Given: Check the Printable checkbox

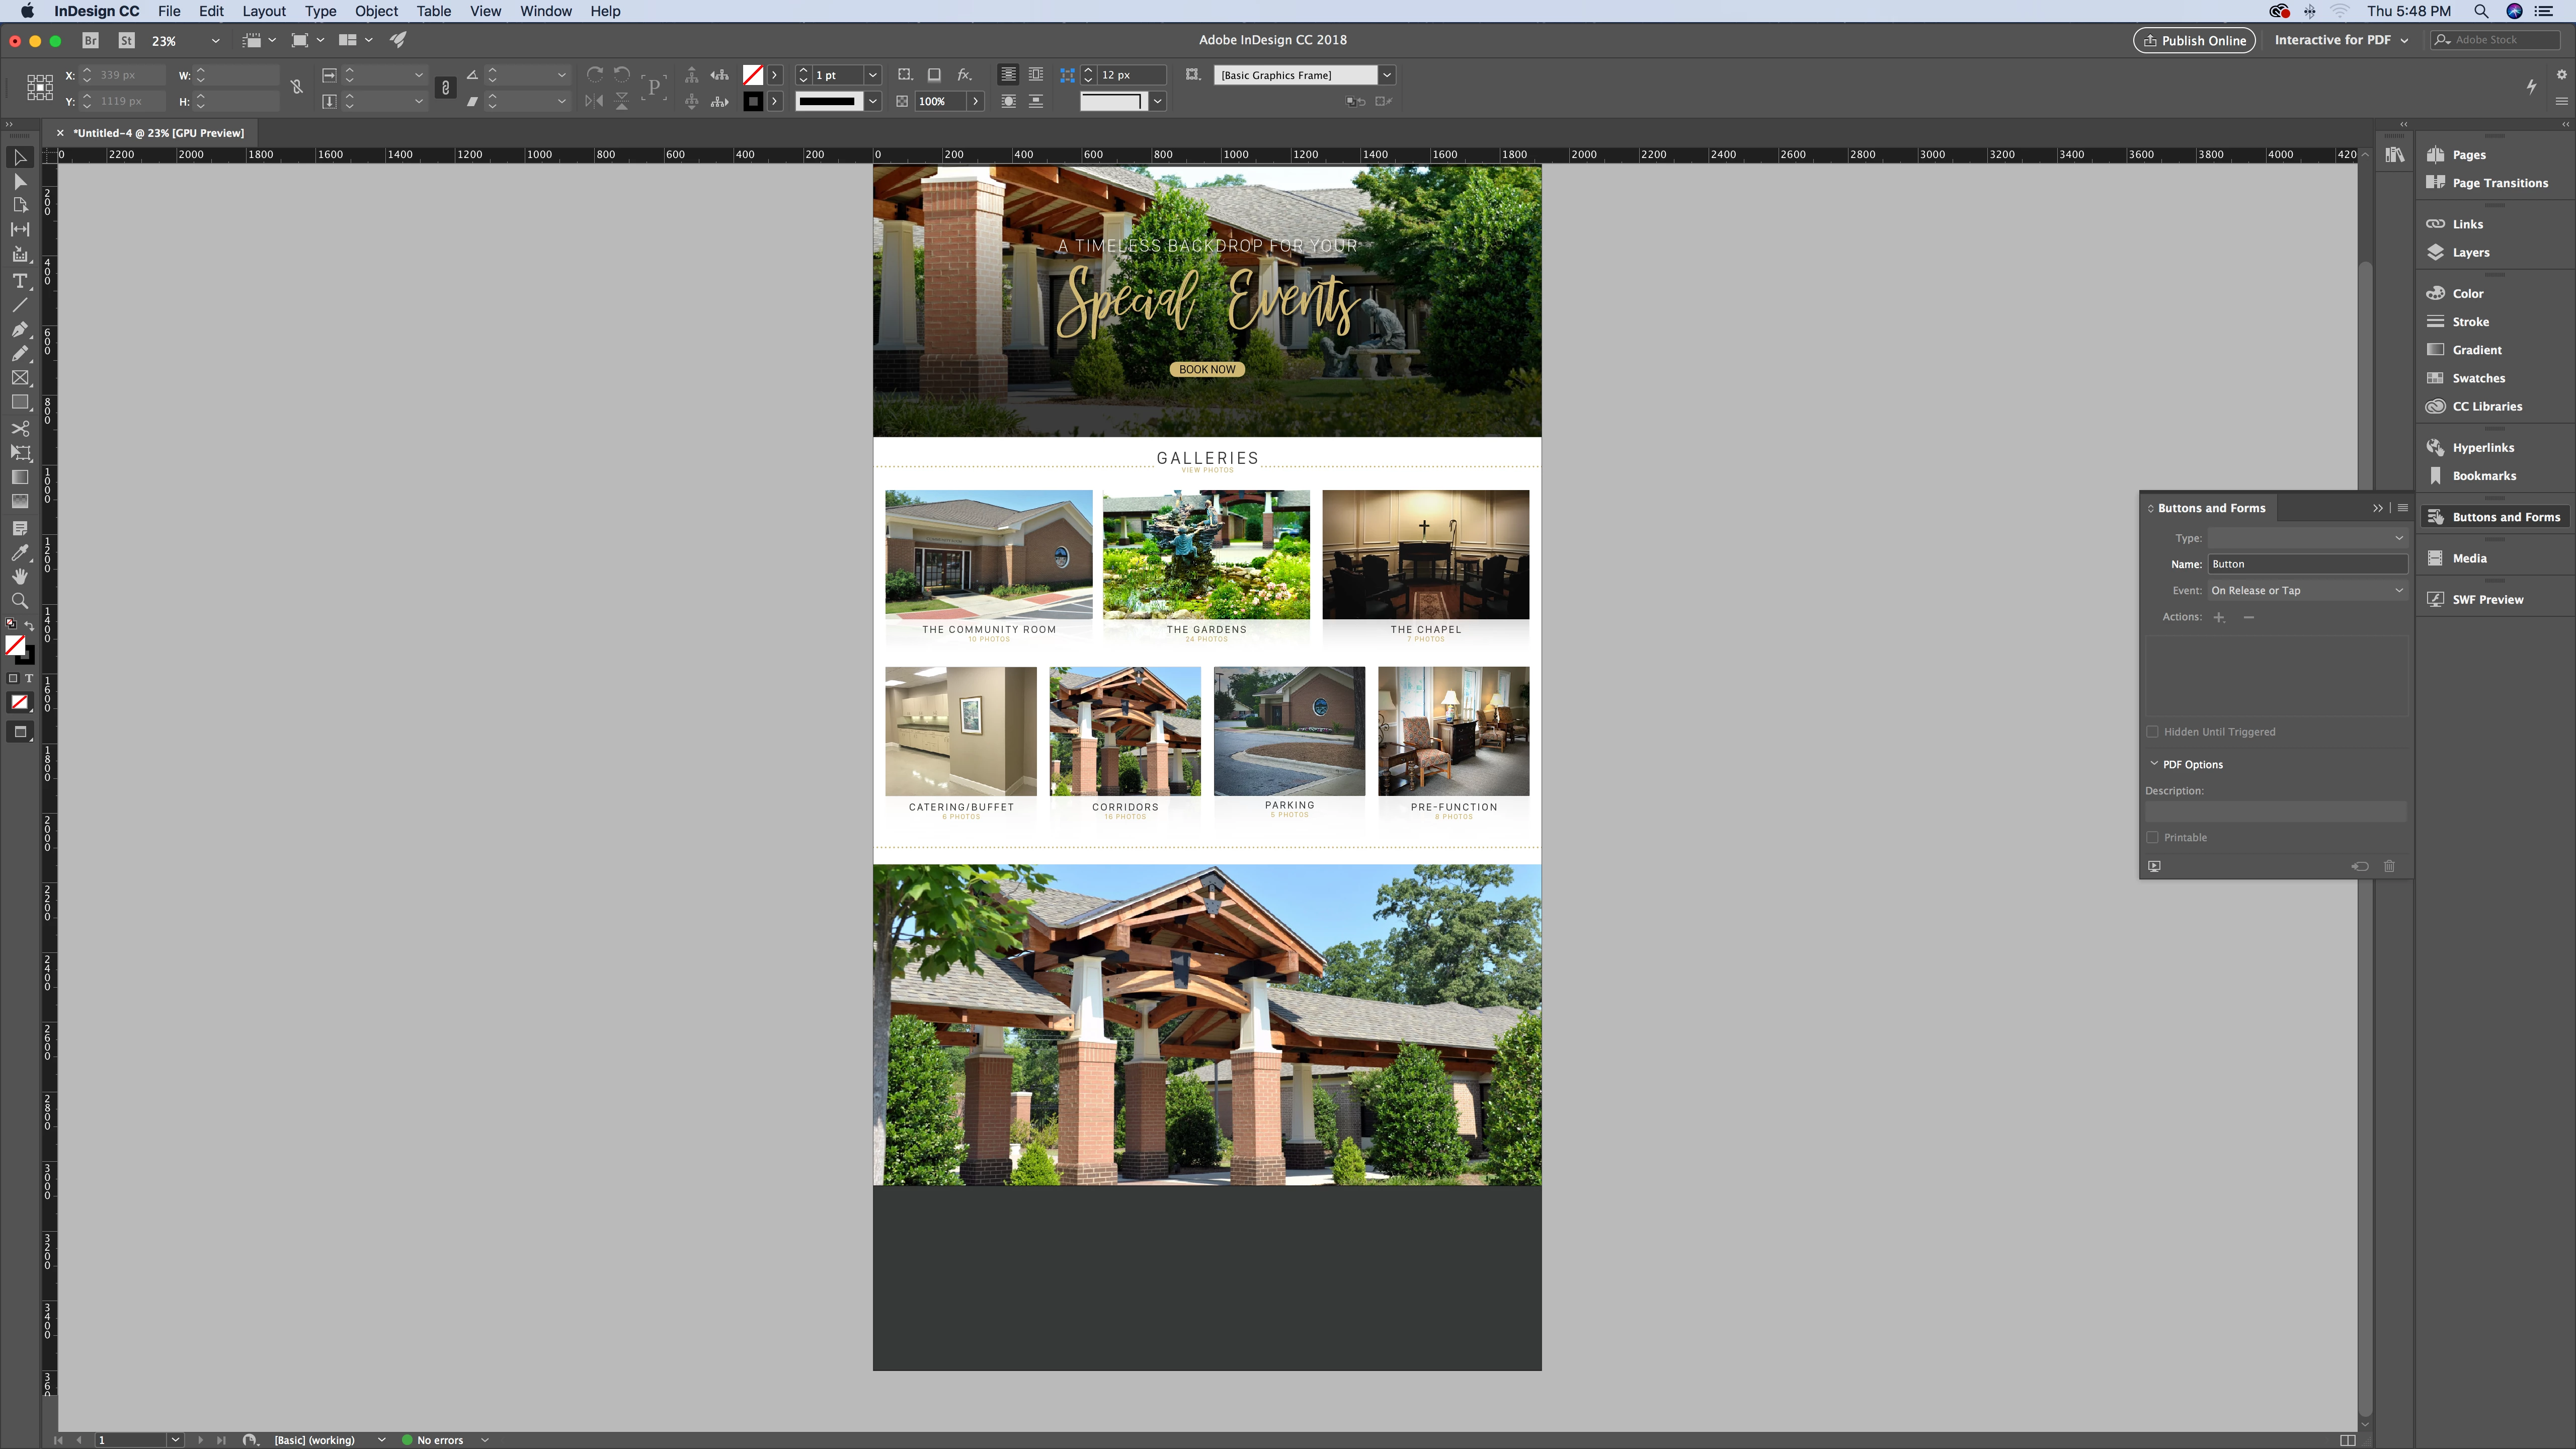Looking at the screenshot, I should pyautogui.click(x=2152, y=838).
